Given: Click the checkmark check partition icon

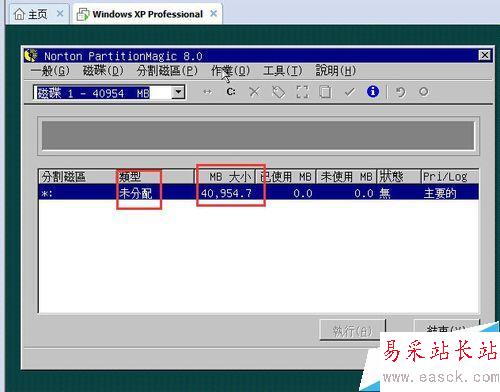Looking at the screenshot, I should coord(349,92).
